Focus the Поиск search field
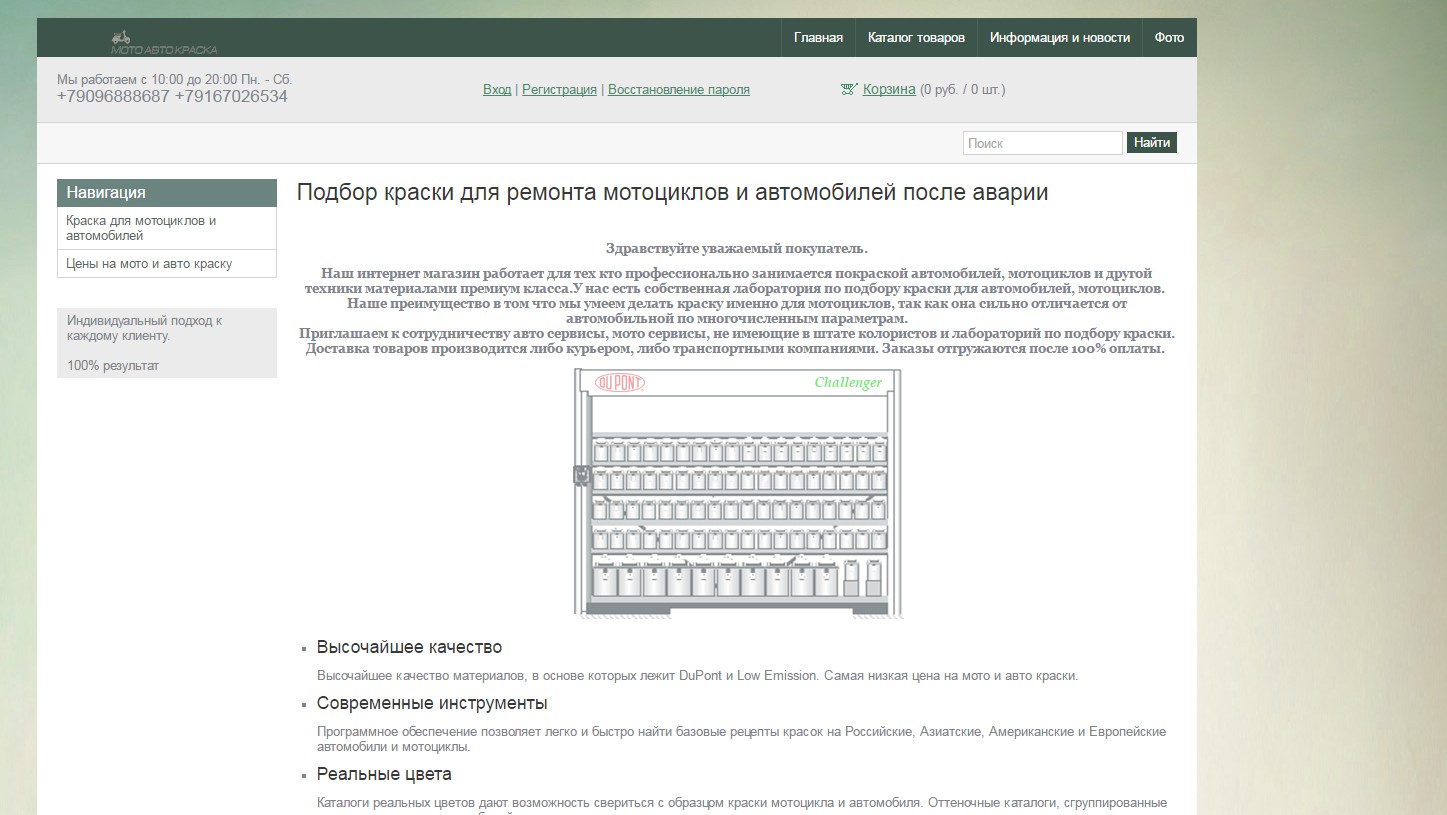1447x815 pixels. pyautogui.click(x=1043, y=143)
